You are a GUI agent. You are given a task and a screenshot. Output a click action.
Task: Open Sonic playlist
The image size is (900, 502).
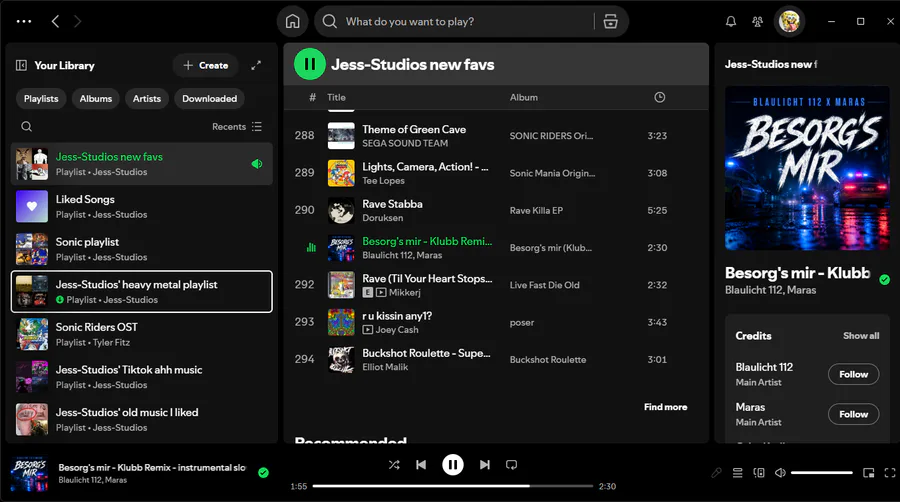[142, 249]
